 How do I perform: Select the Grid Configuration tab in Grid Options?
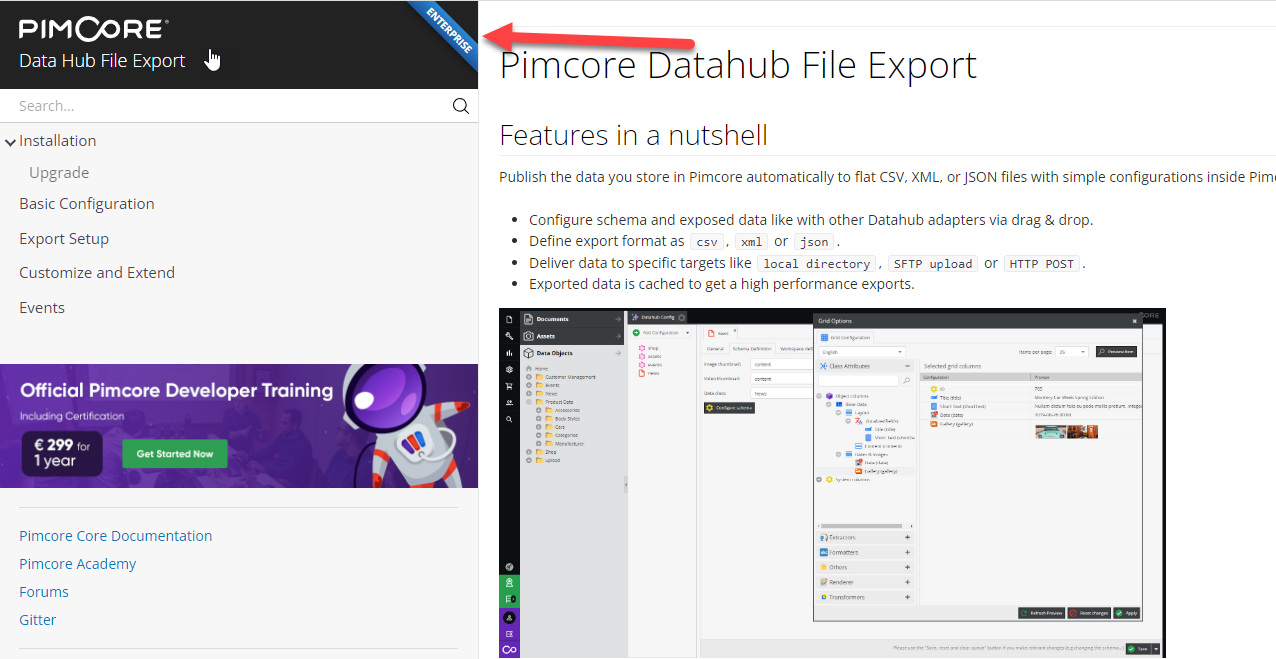click(x=845, y=337)
